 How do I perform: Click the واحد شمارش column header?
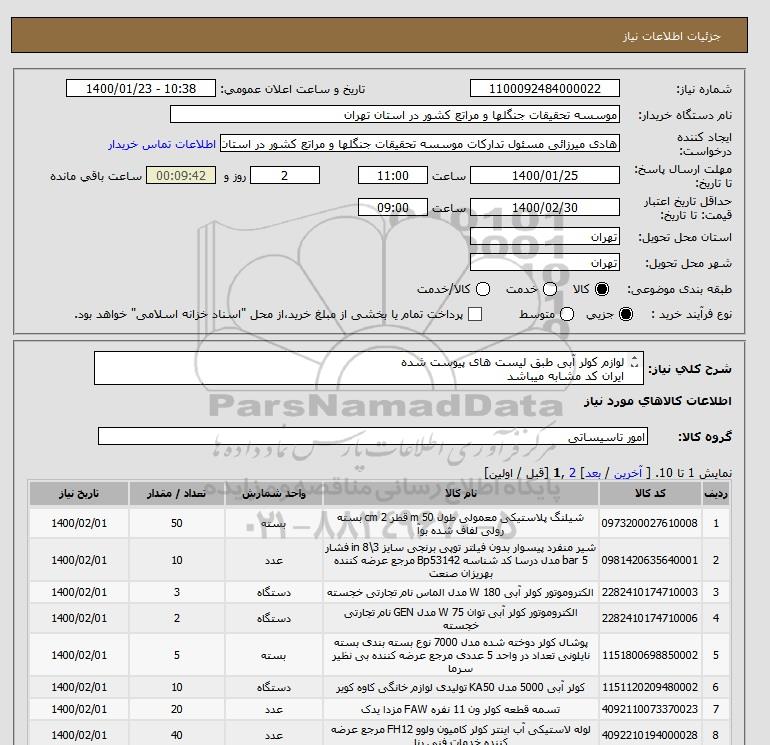274,494
